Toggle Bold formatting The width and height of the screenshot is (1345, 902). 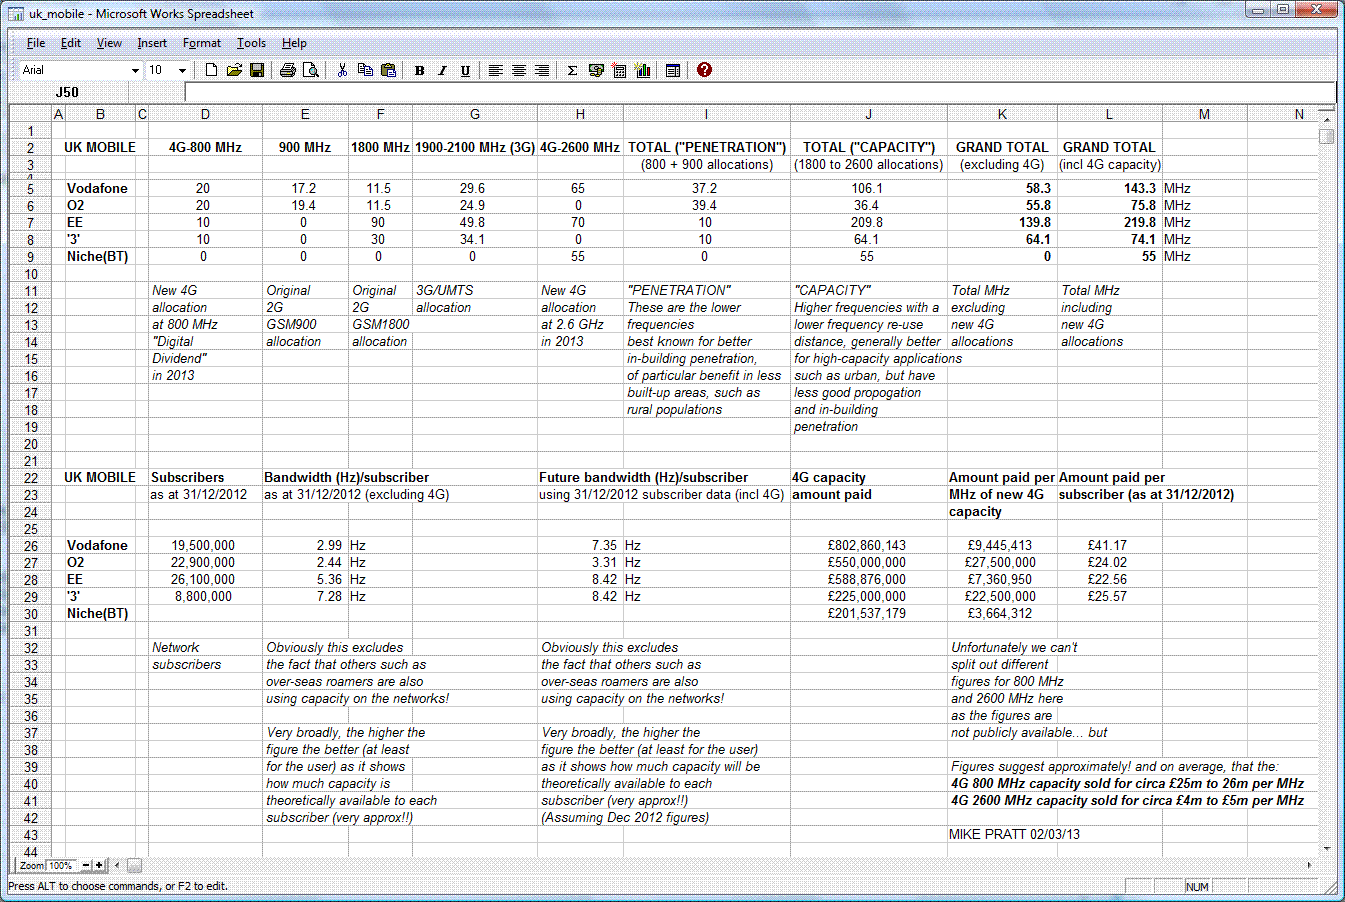point(419,70)
